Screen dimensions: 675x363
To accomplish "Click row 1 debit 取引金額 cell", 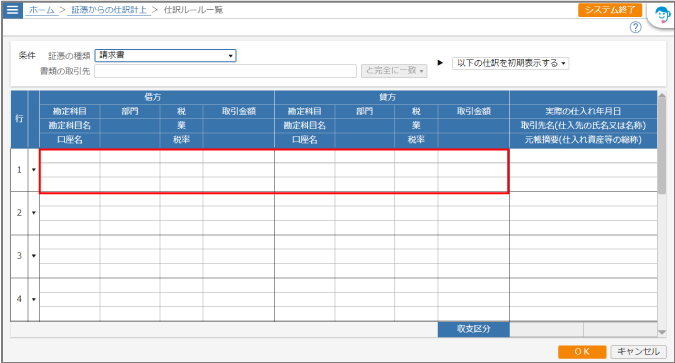I will 238,156.
